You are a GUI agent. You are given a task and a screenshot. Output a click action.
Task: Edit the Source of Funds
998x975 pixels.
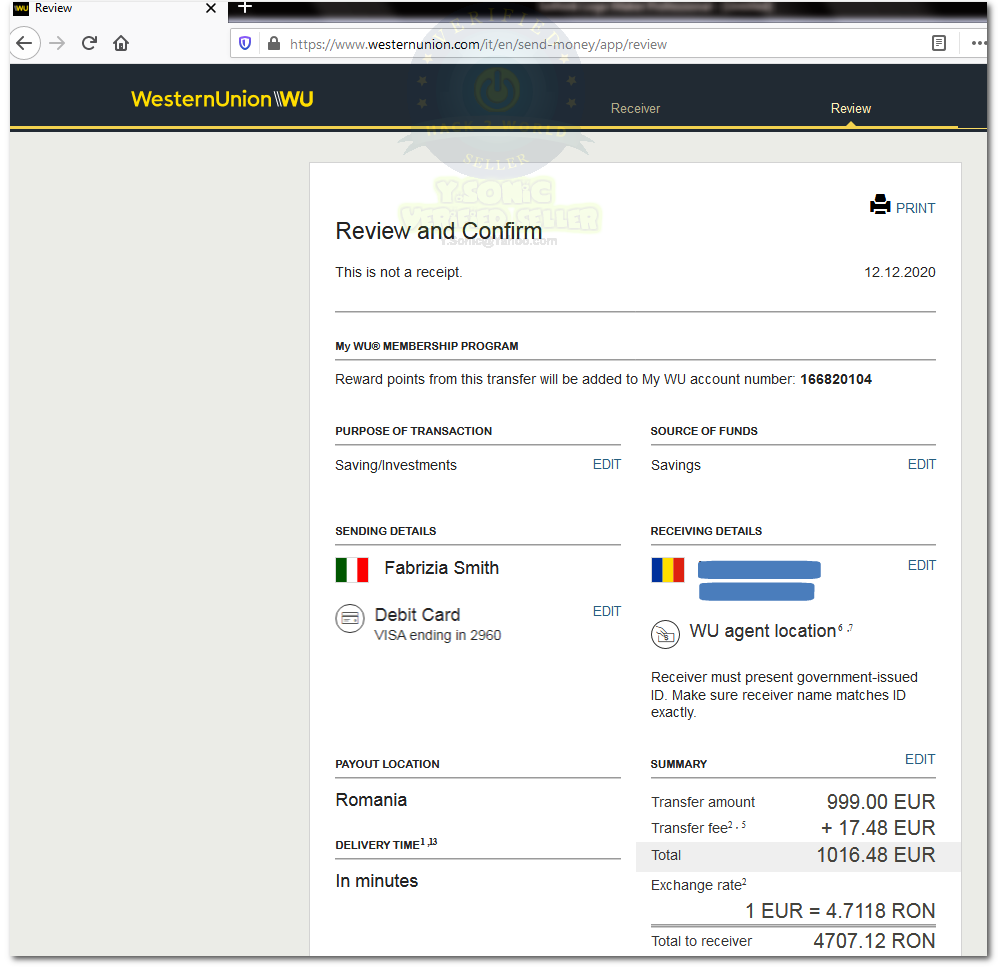pos(922,465)
